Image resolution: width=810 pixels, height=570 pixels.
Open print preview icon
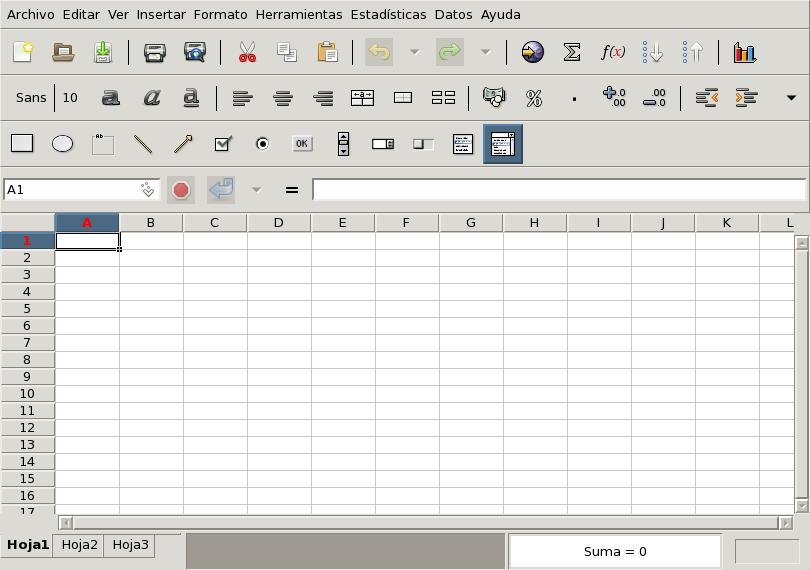(195, 52)
